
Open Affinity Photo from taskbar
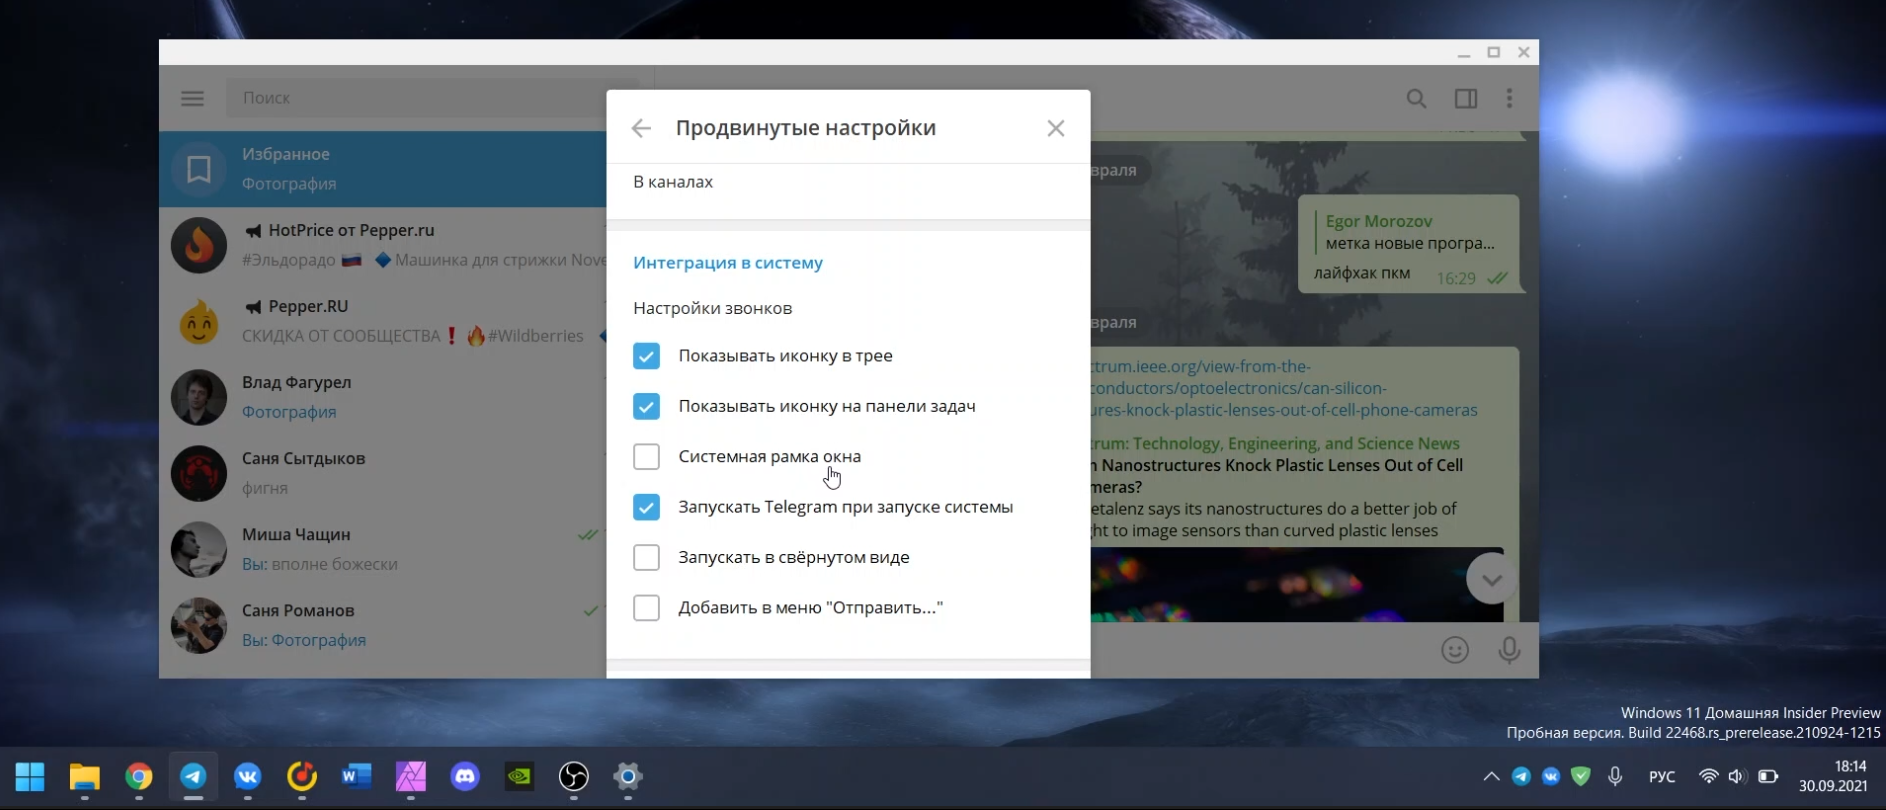pos(410,776)
